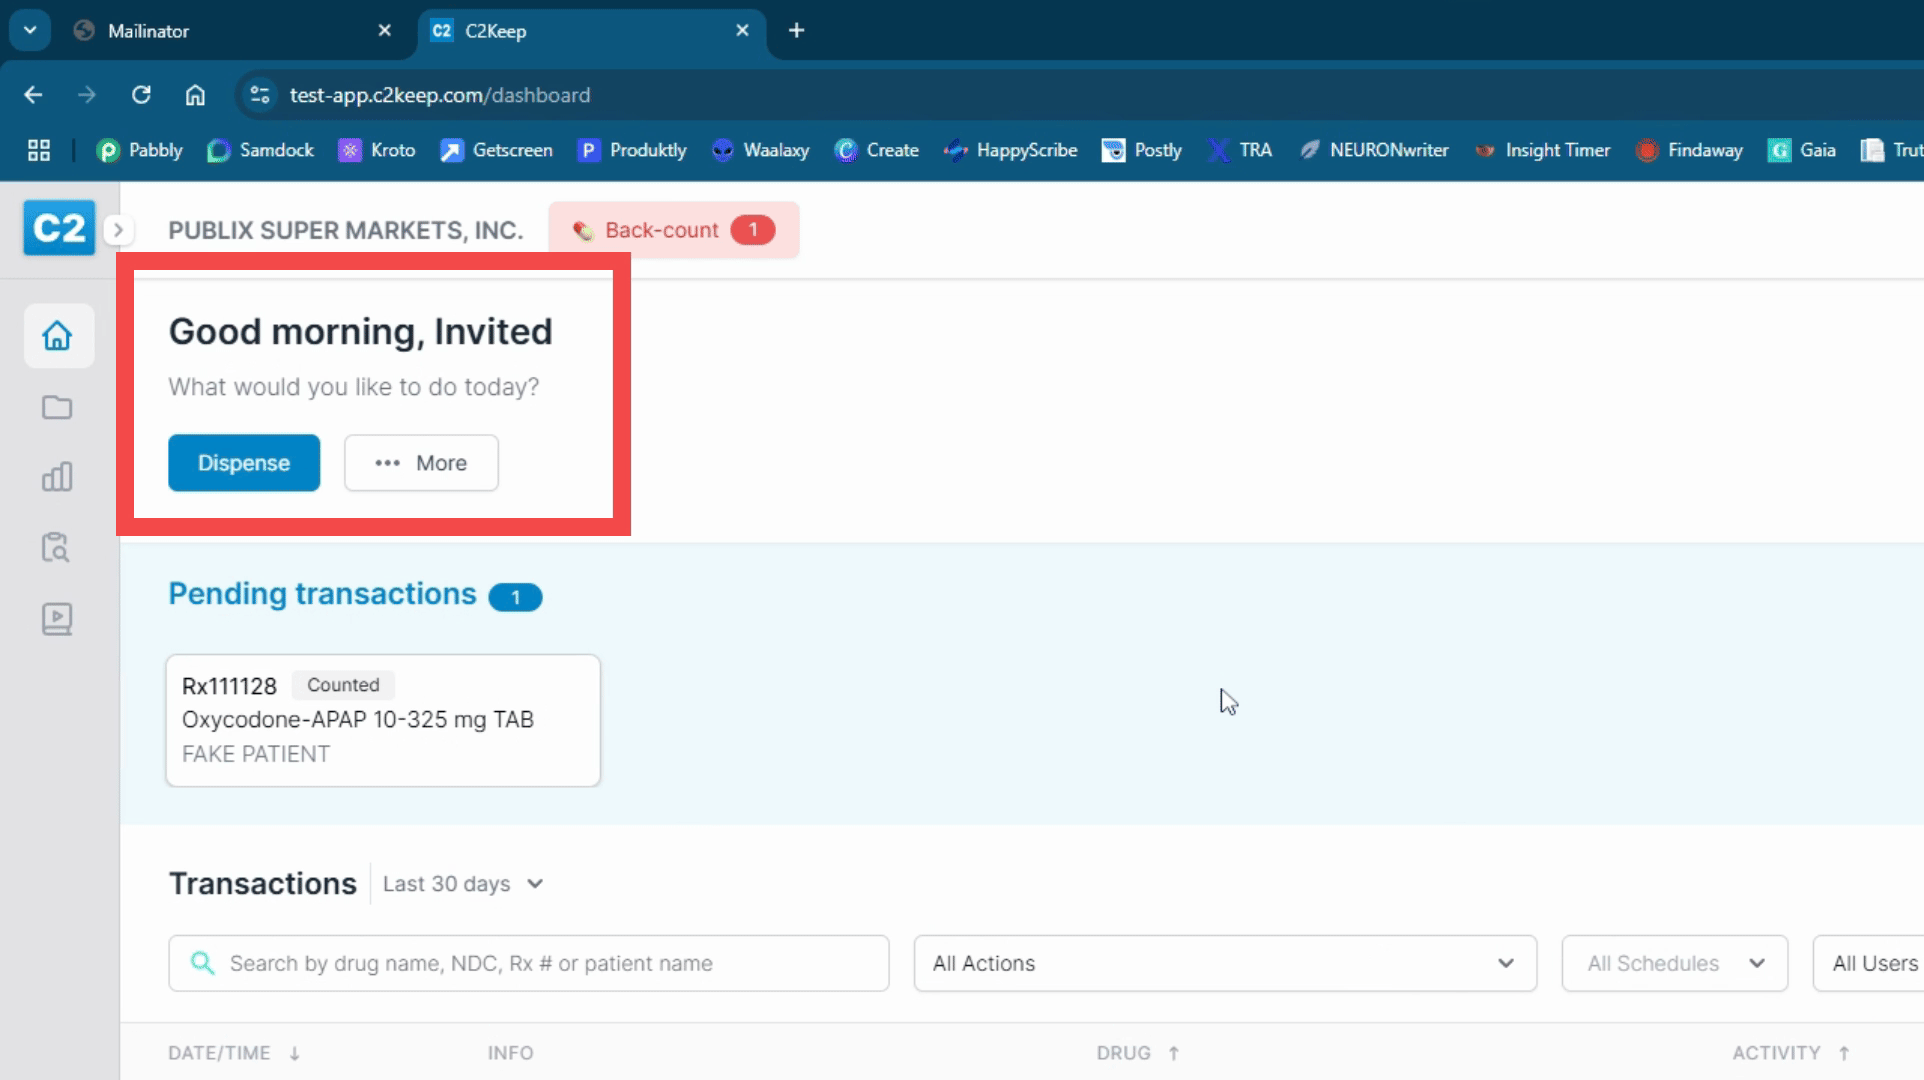Open the HappyScribe bookmark
The image size is (1924, 1080).
pyautogui.click(x=1011, y=150)
